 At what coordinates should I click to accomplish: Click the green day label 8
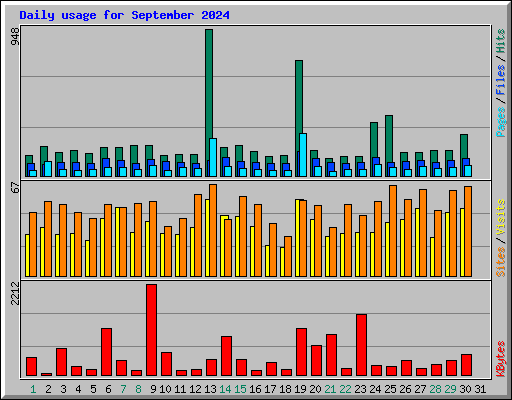click(138, 389)
